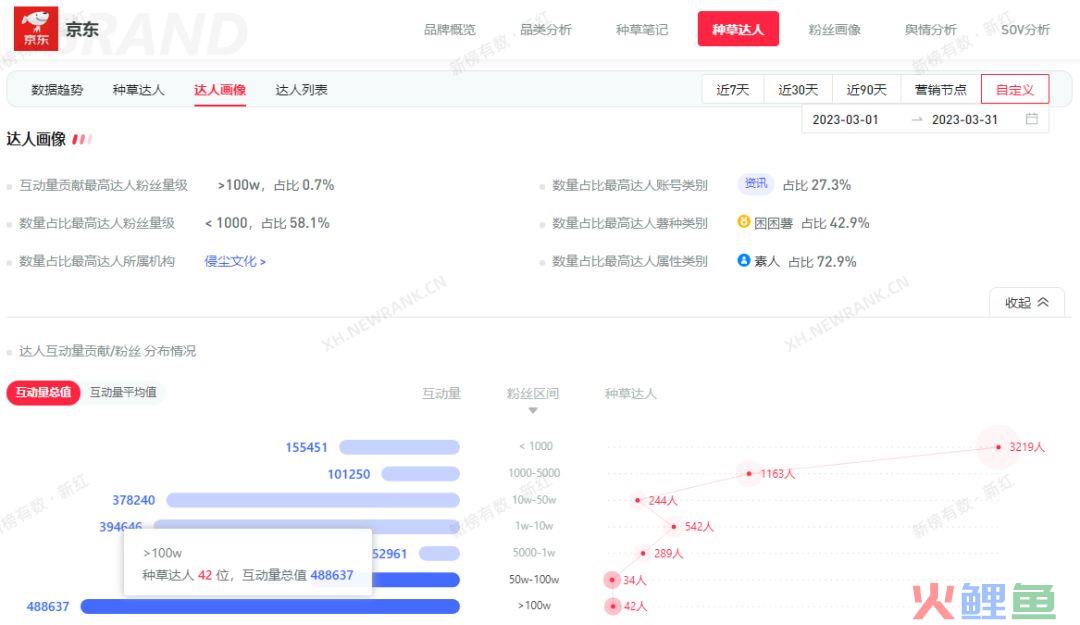Click the '< 1000' fan range label
This screenshot has width=1080, height=625.
[536, 446]
